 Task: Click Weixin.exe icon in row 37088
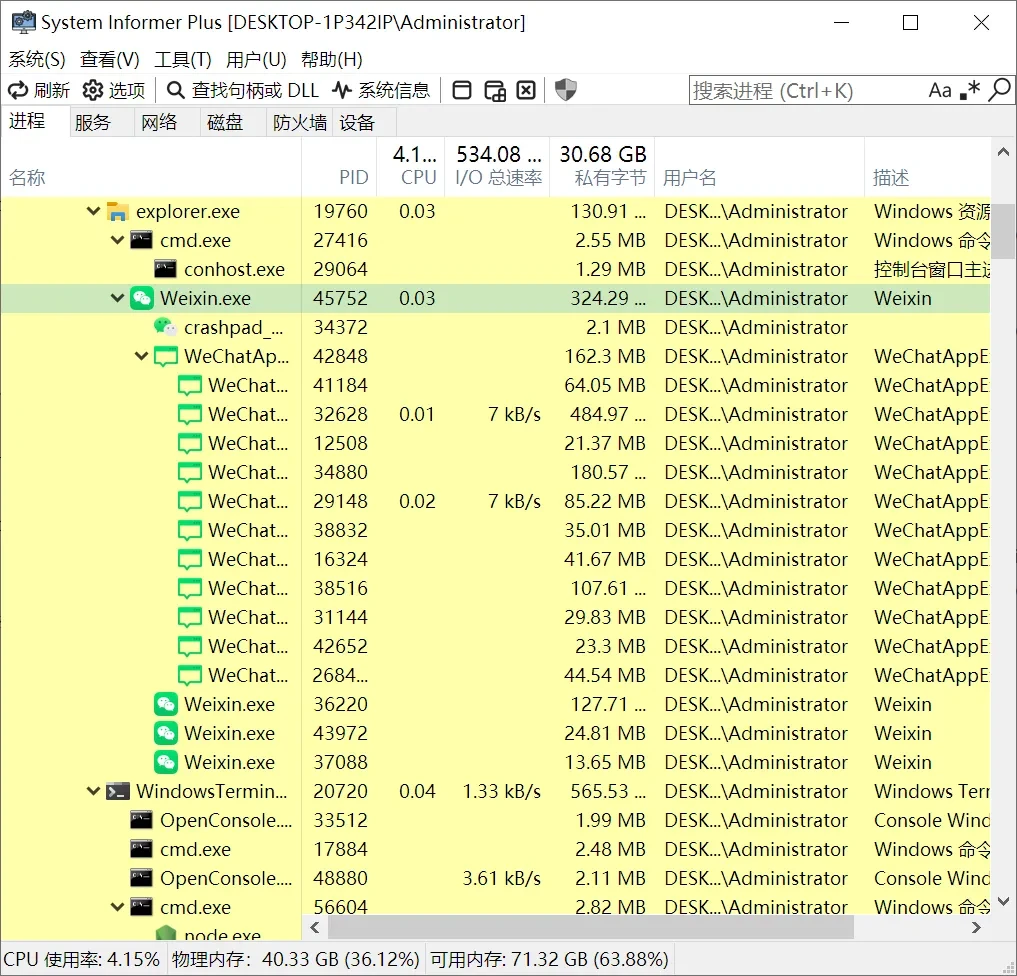[165, 762]
